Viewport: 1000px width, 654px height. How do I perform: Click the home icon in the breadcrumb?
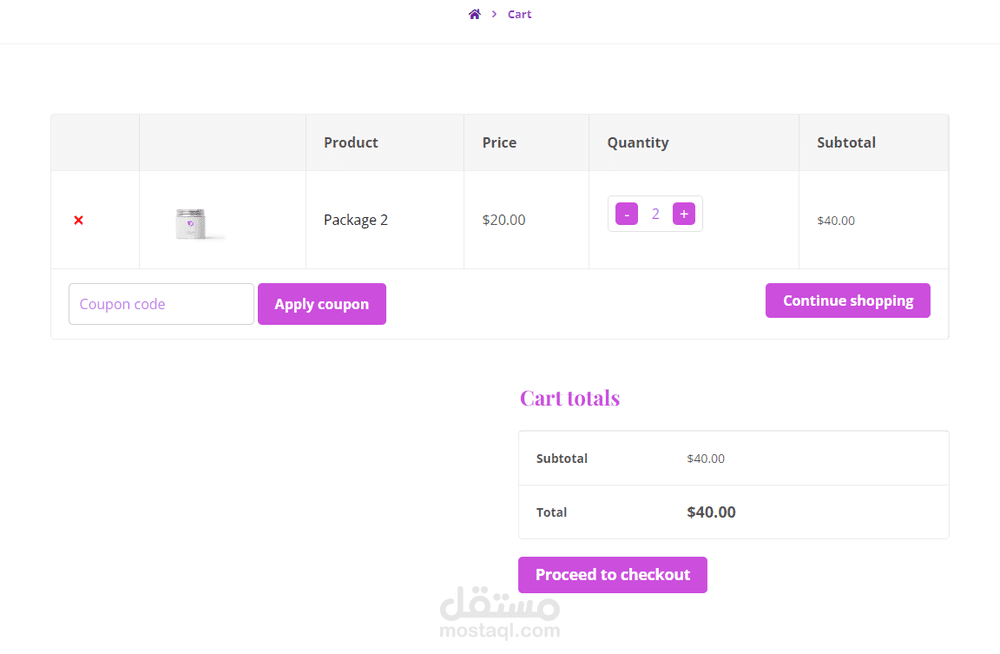(474, 13)
